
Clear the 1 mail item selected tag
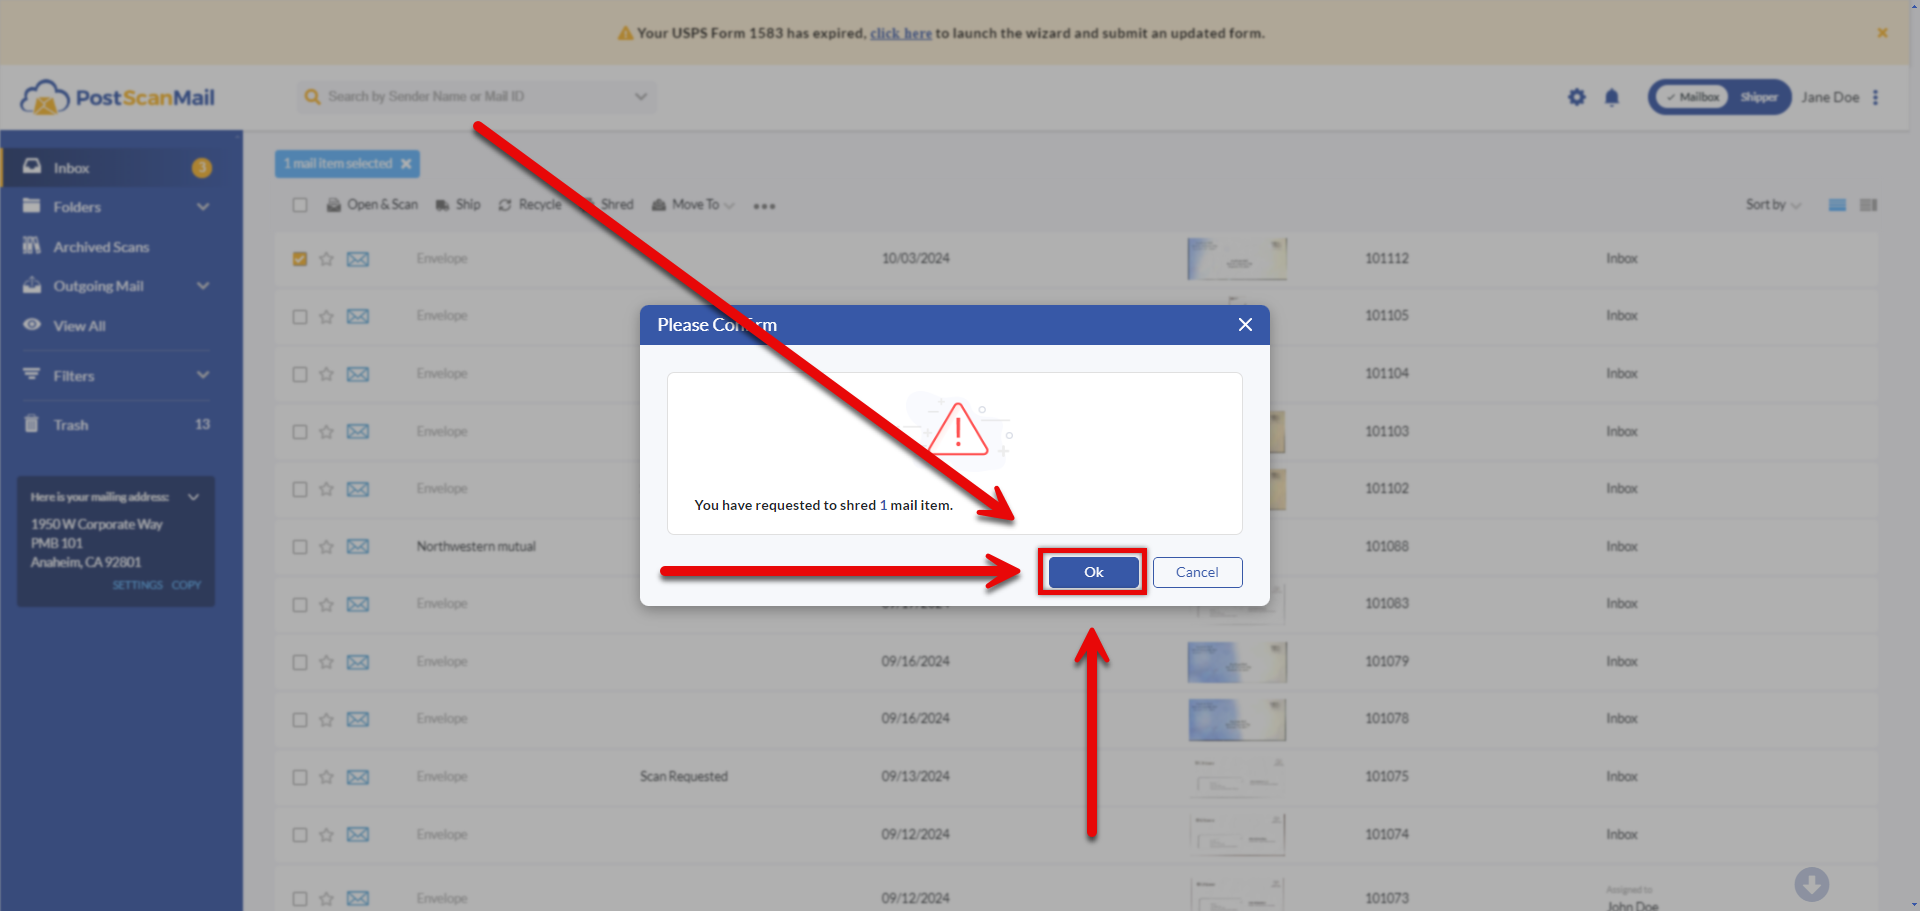(x=406, y=164)
